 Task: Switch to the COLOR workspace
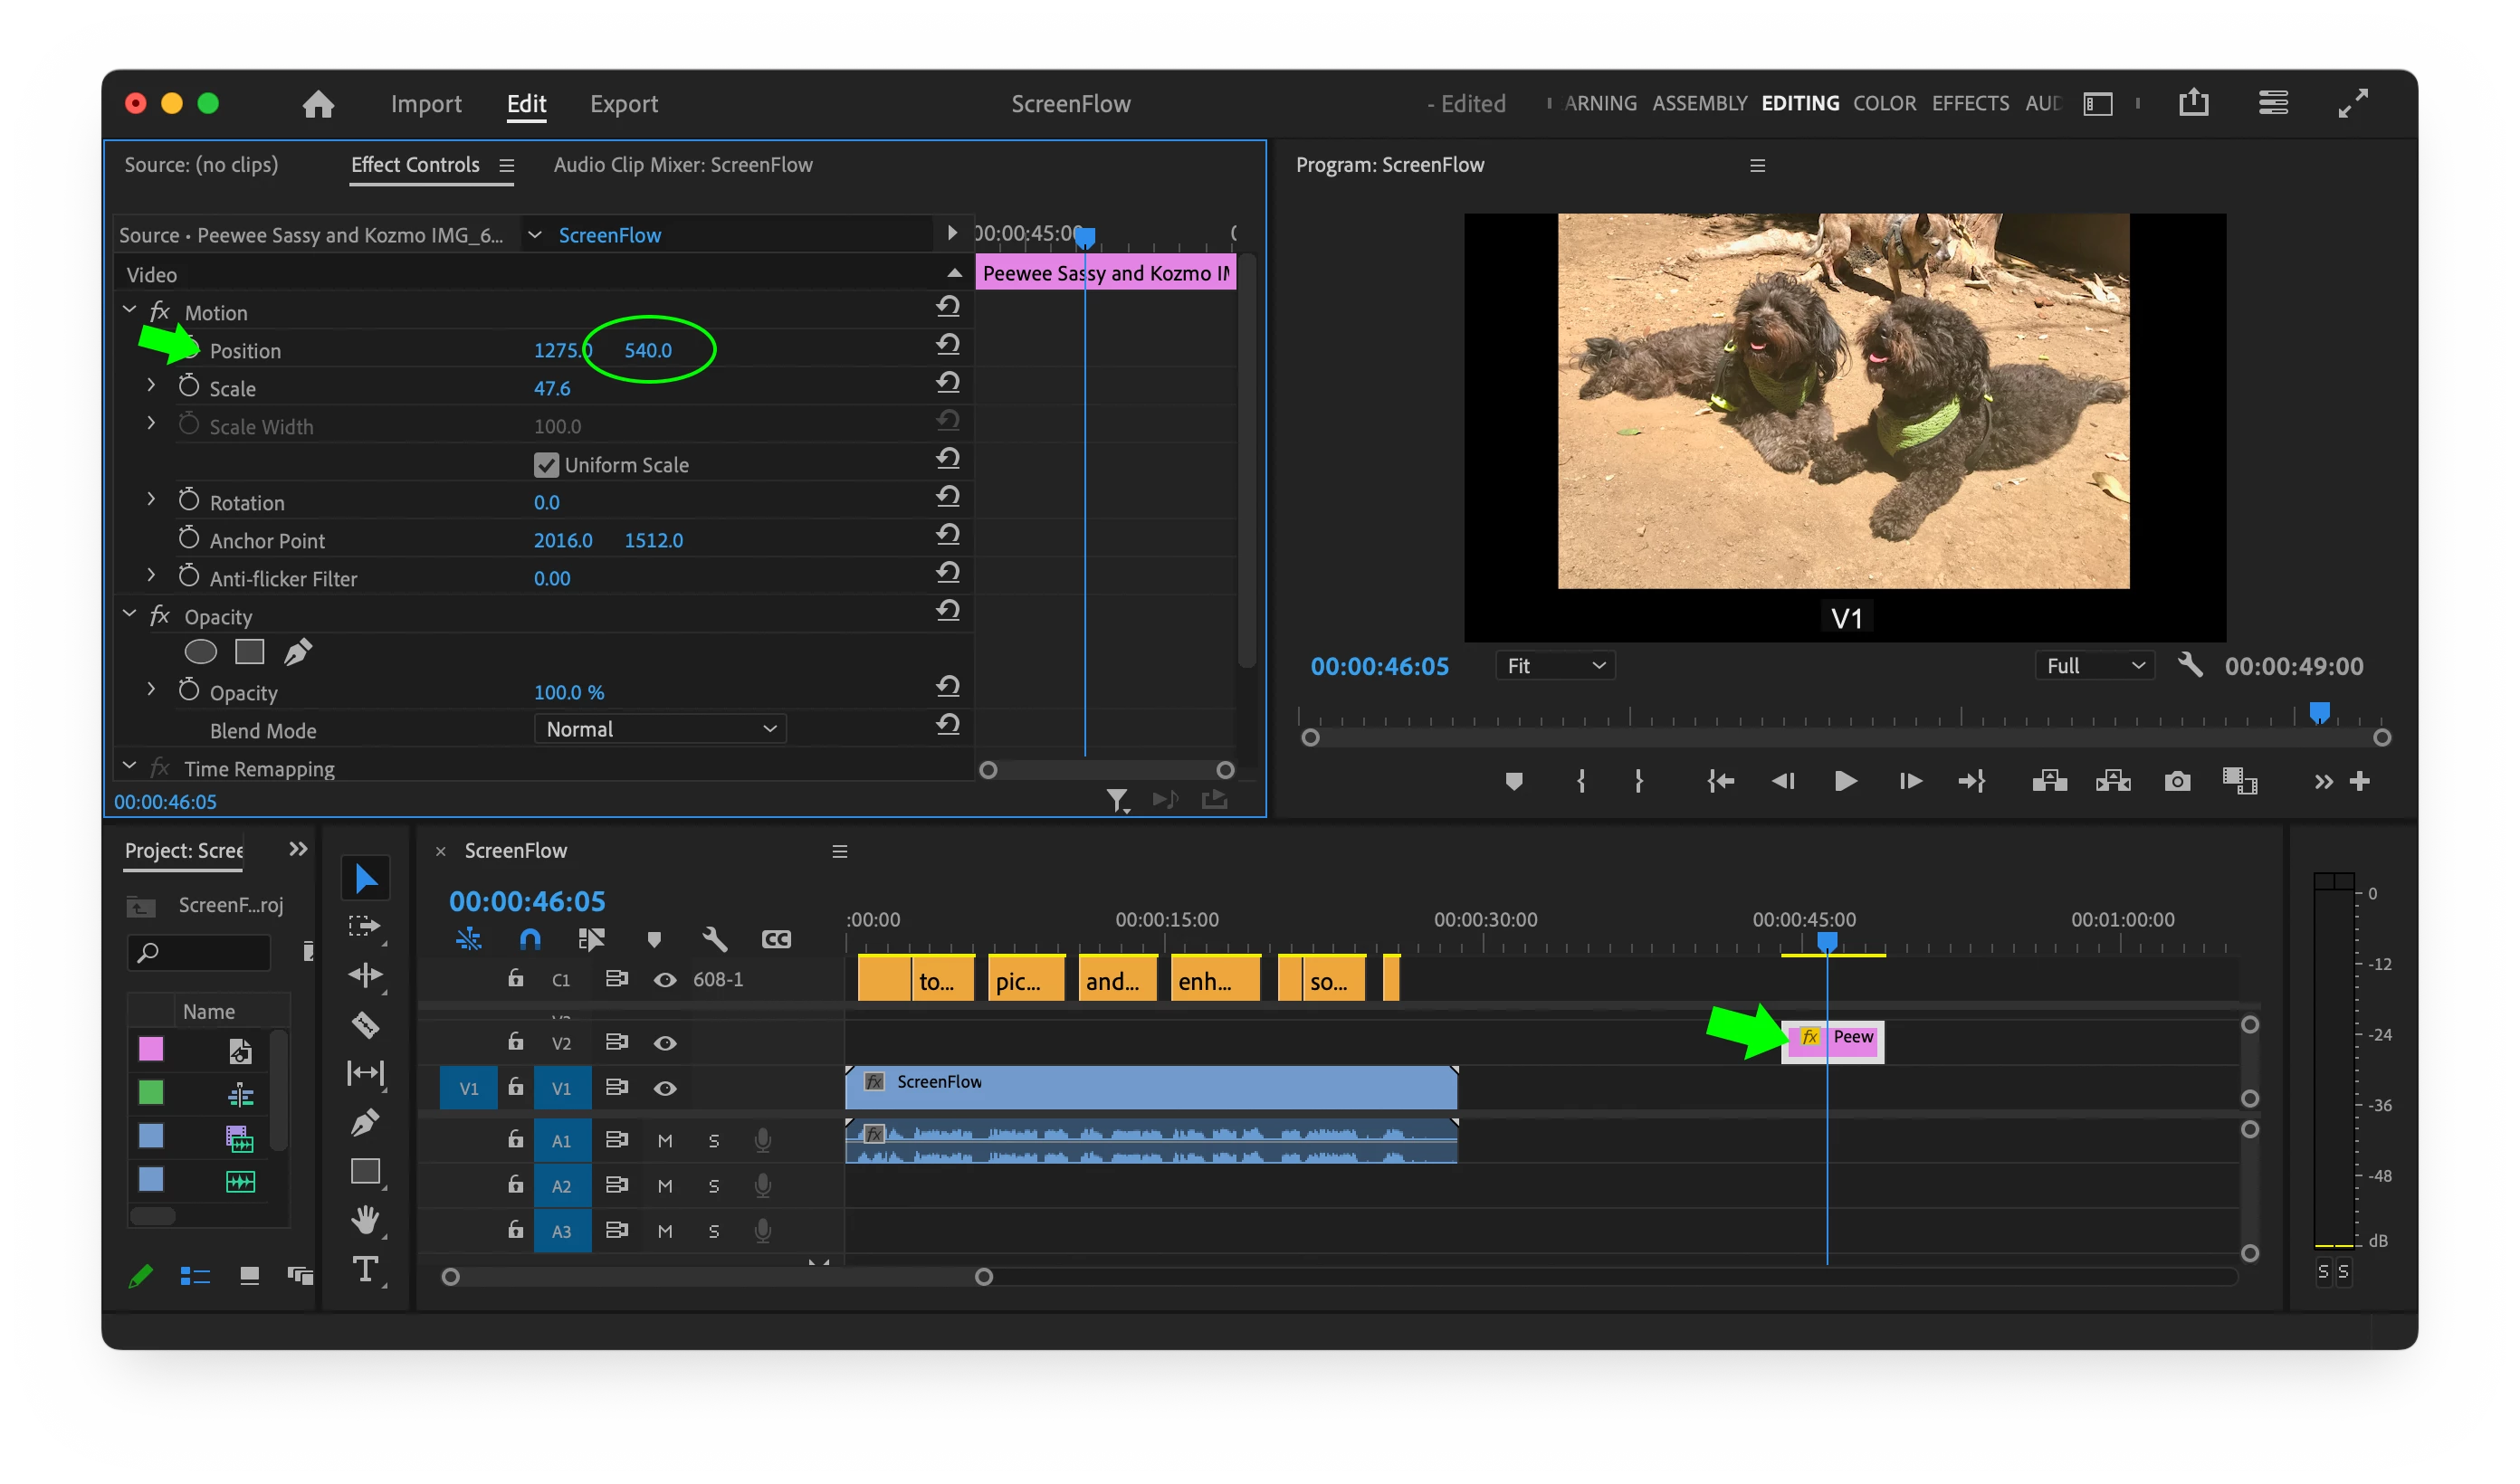click(1884, 104)
